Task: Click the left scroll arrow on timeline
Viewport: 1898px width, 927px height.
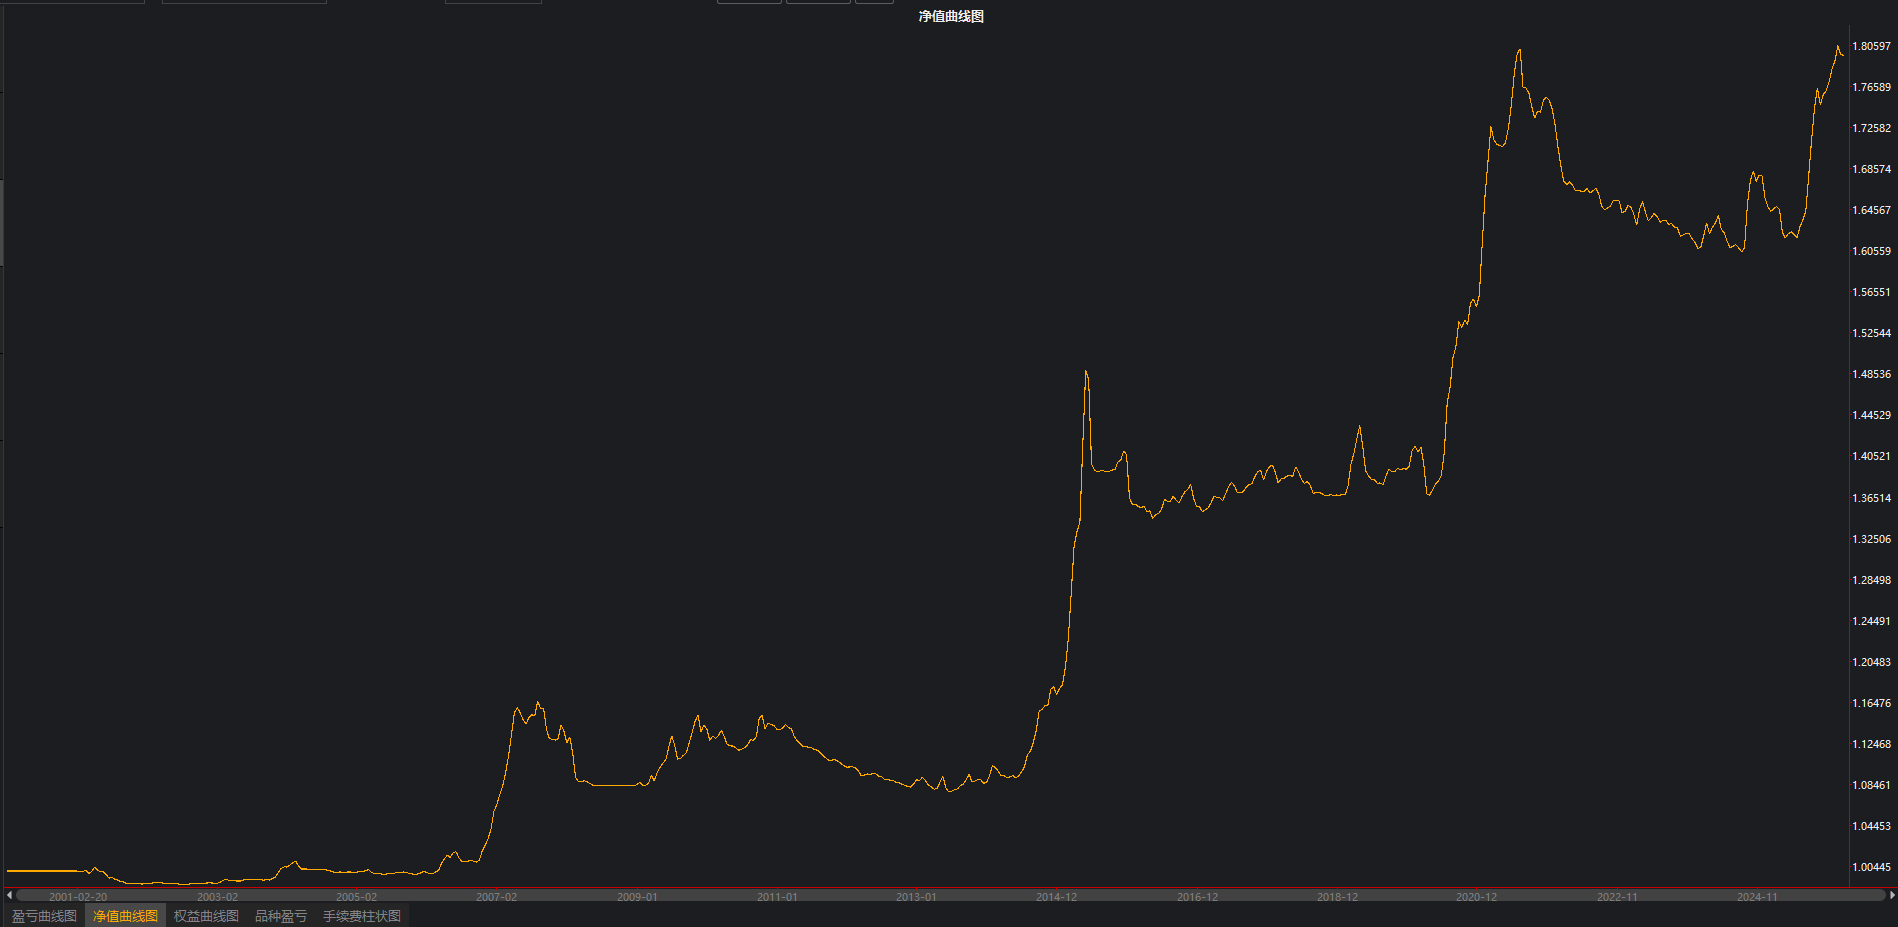Action: pyautogui.click(x=9, y=895)
